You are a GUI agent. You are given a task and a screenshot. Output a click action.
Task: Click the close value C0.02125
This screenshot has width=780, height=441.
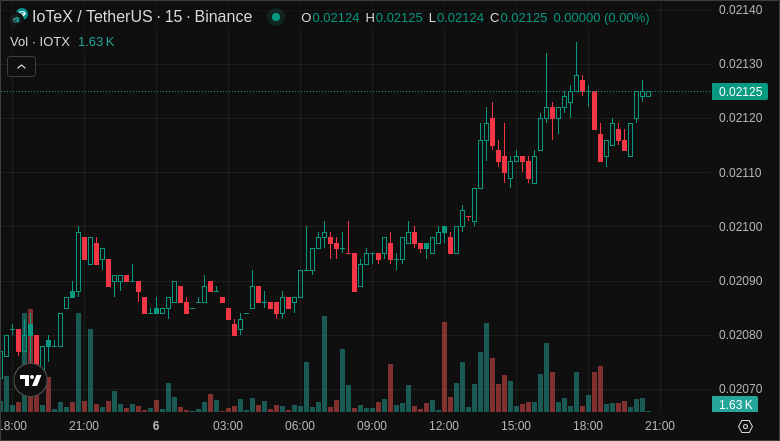click(x=519, y=18)
